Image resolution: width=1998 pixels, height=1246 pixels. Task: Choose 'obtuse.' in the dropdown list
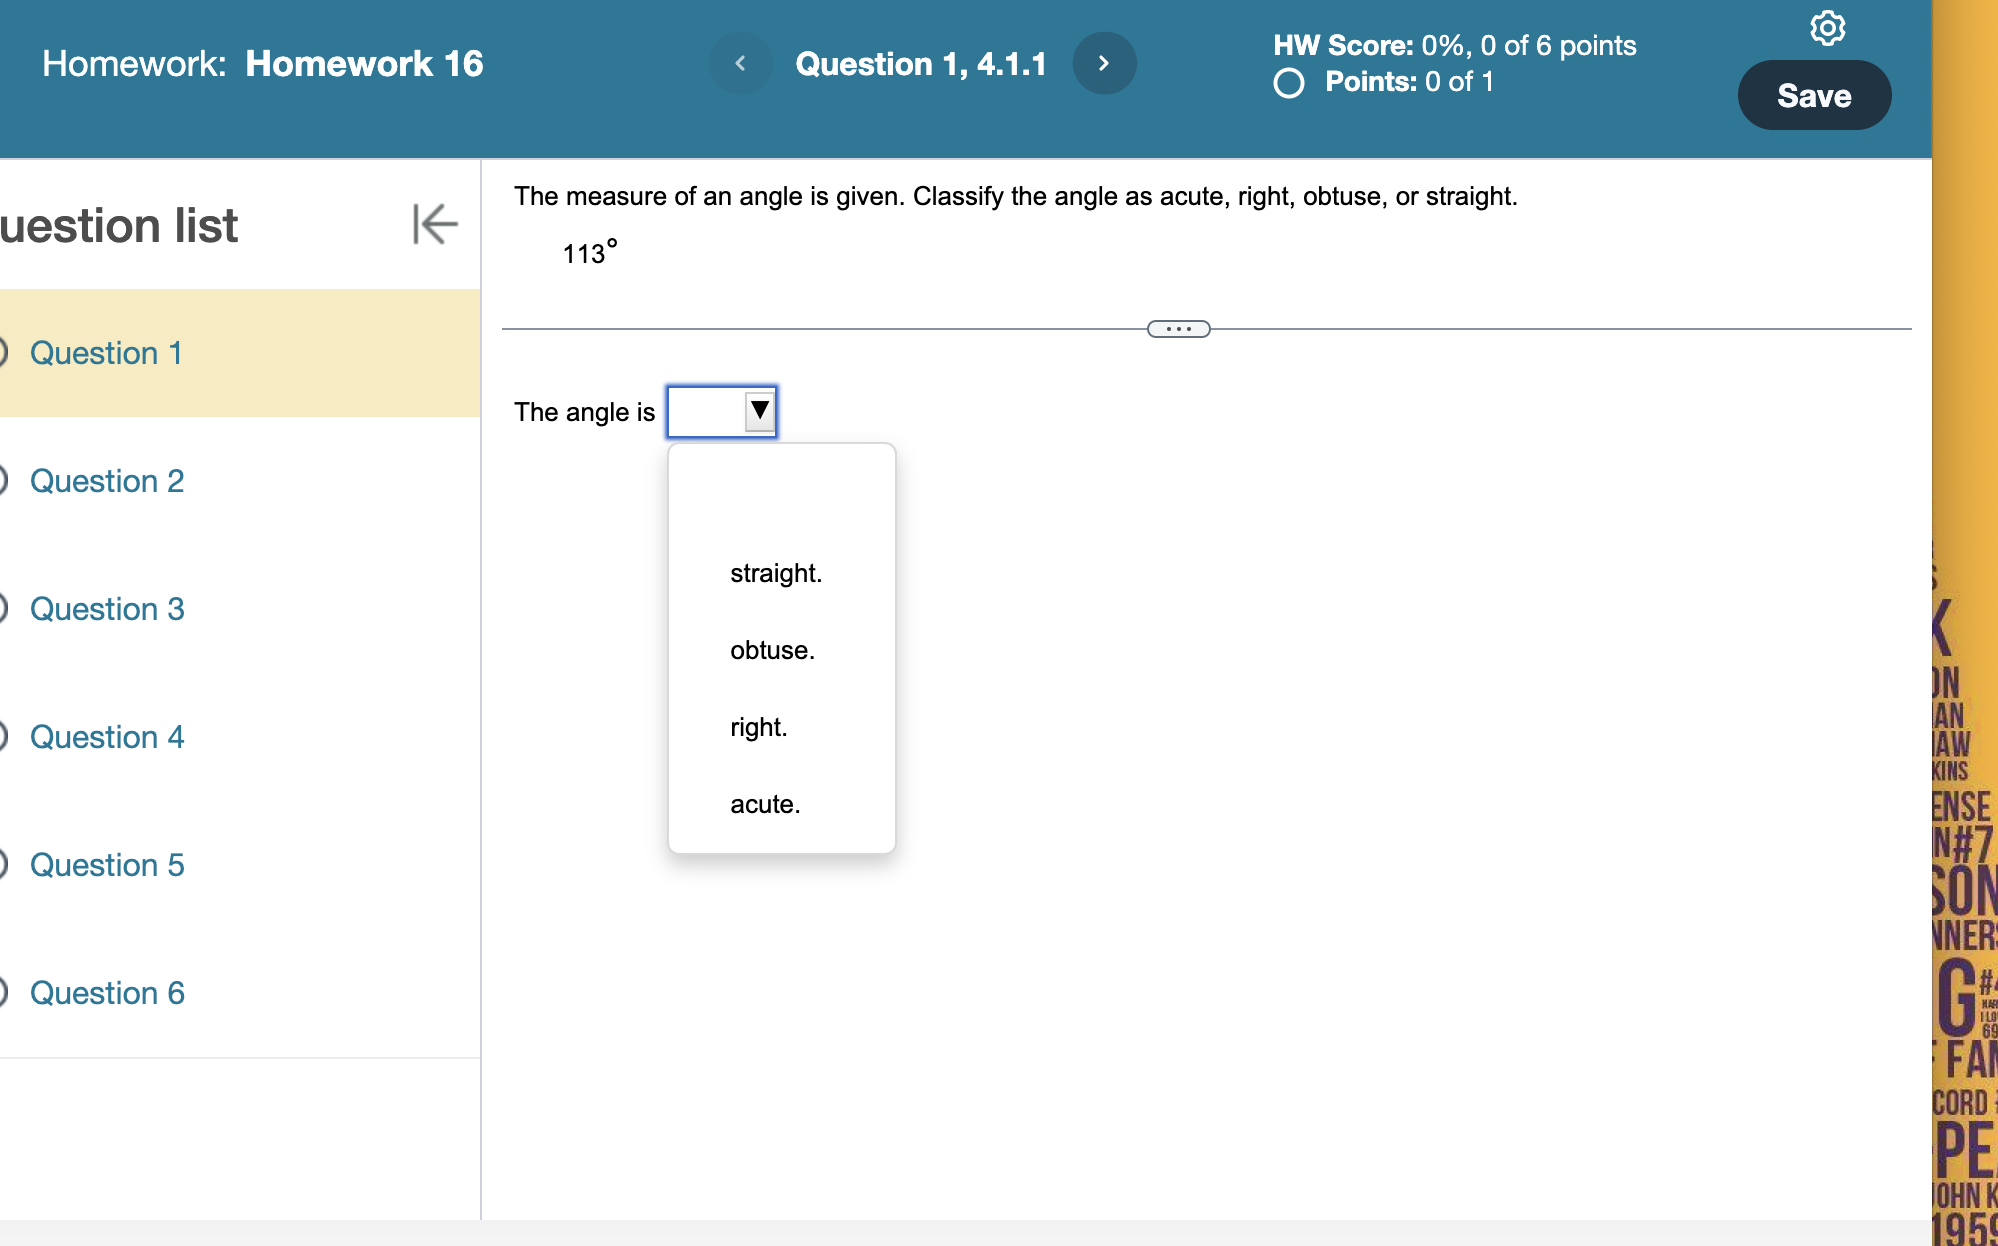pyautogui.click(x=772, y=650)
